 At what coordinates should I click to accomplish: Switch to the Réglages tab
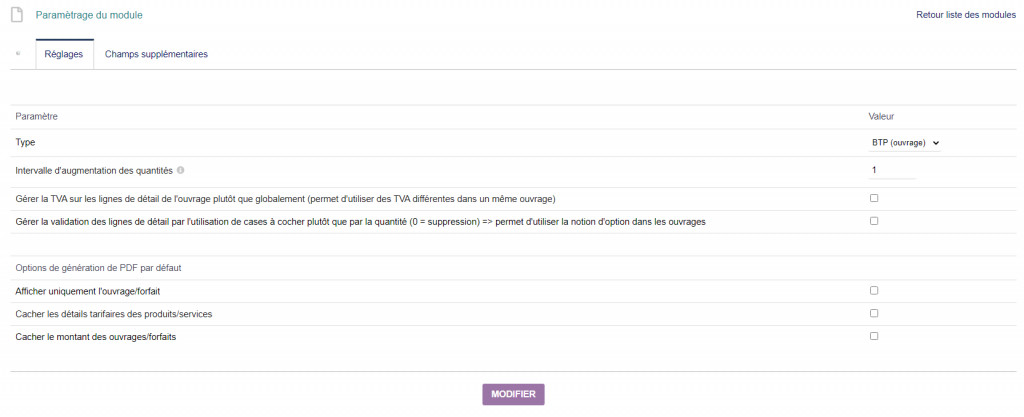(64, 54)
